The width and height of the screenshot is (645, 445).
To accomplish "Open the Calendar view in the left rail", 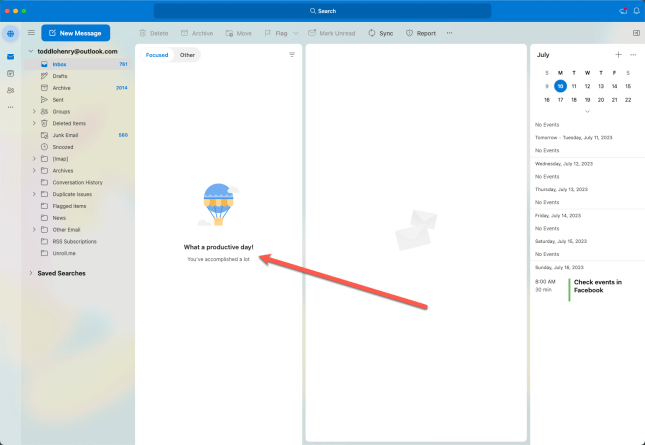I will [x=11, y=73].
